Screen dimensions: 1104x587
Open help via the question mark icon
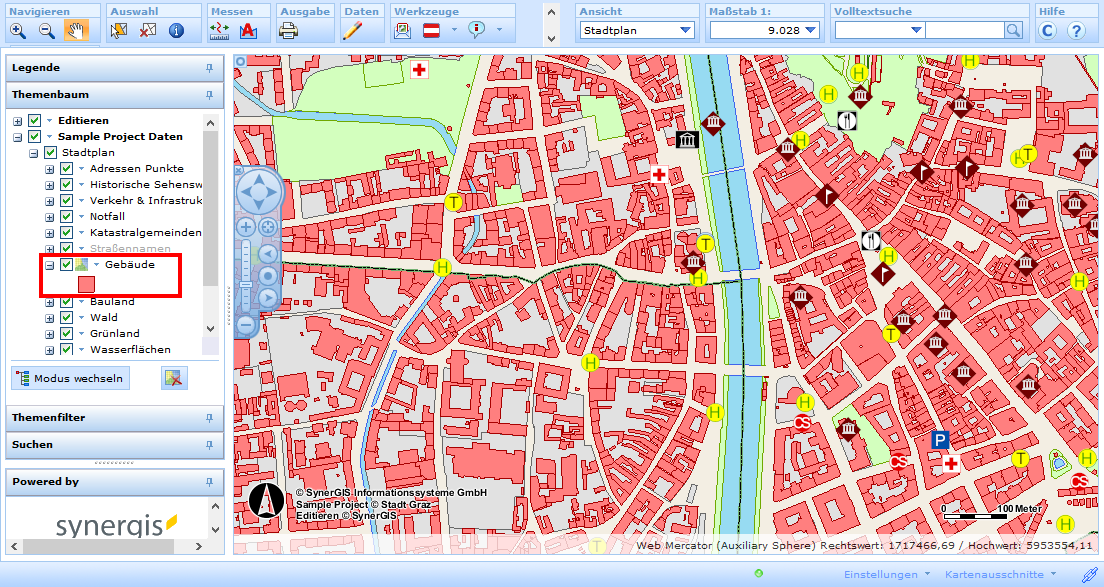click(x=1077, y=29)
